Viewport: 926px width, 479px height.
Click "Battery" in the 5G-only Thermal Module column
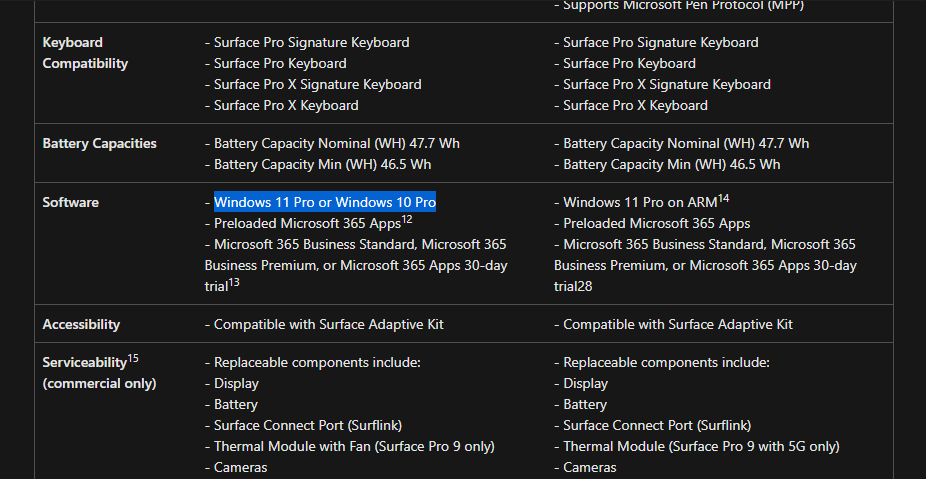(x=585, y=405)
